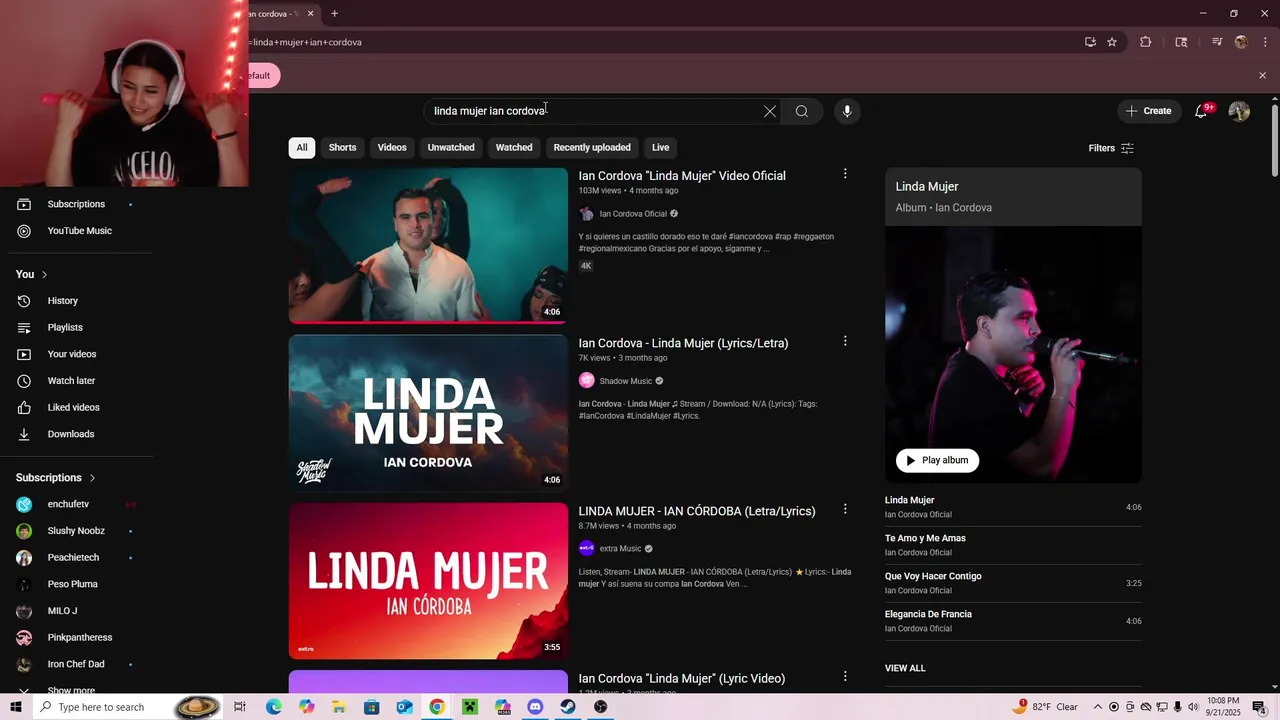Play Linda Mujer track in album list
This screenshot has width=1280, height=720.
pyautogui.click(x=1013, y=507)
